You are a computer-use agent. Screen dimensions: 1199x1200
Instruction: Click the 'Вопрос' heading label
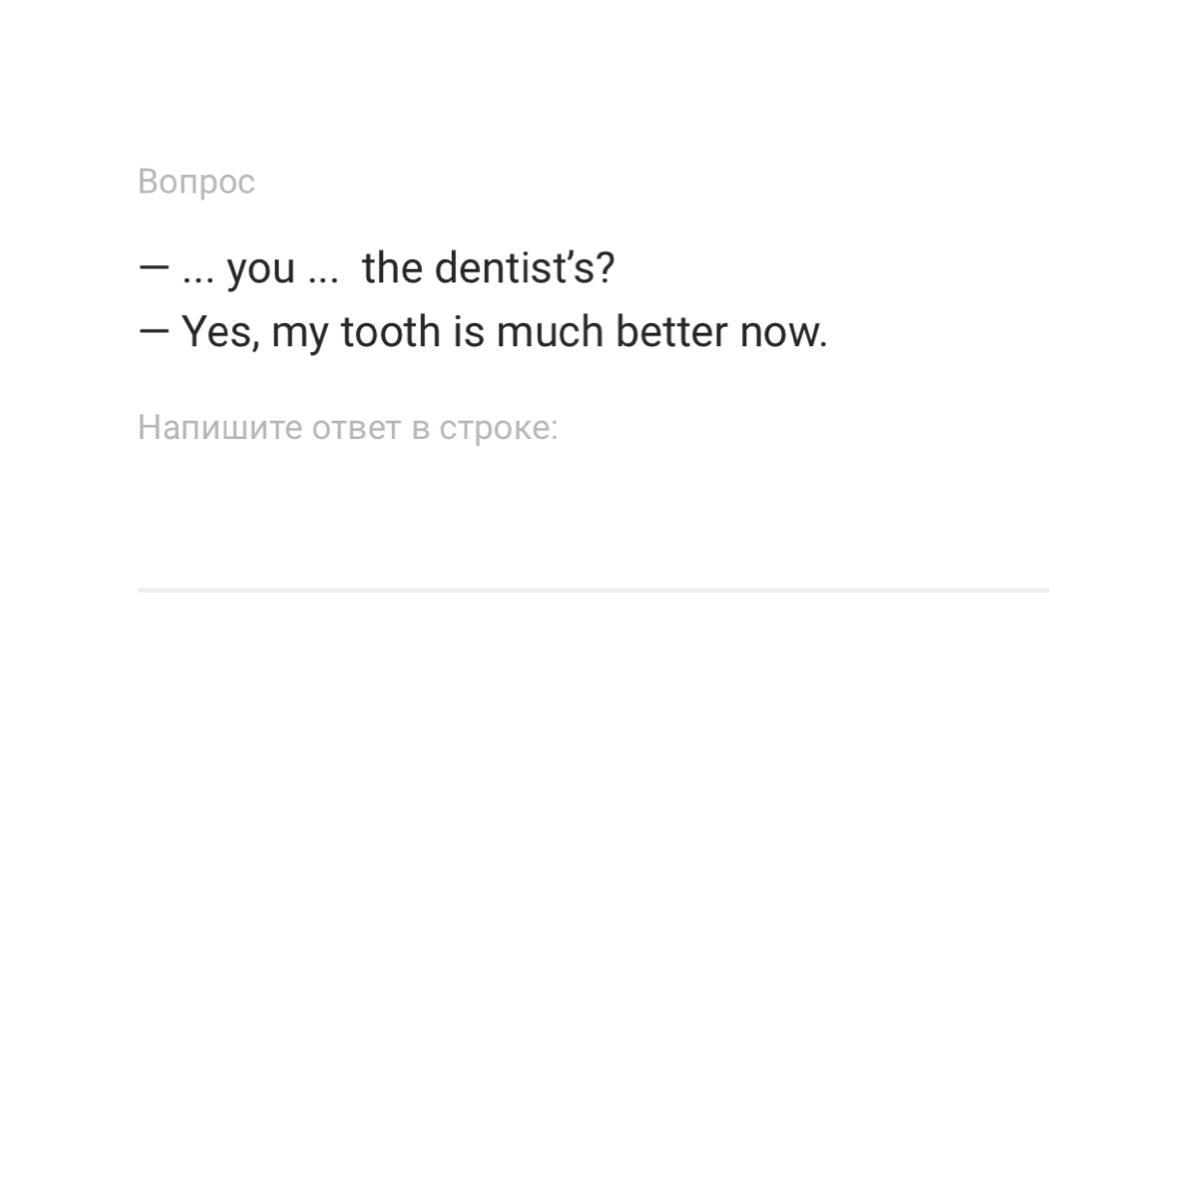point(196,182)
